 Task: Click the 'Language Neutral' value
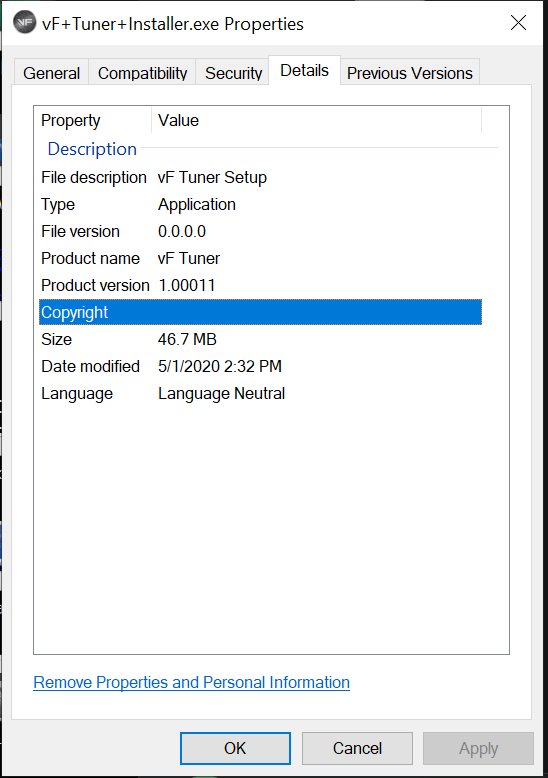[x=221, y=393]
